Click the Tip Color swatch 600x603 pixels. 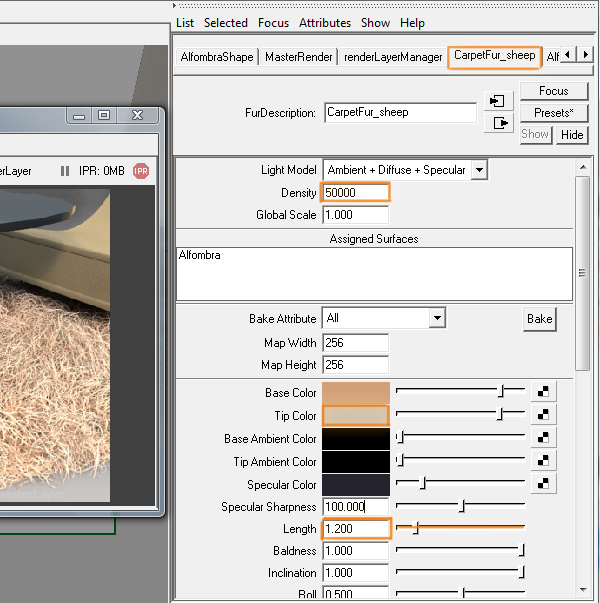356,415
